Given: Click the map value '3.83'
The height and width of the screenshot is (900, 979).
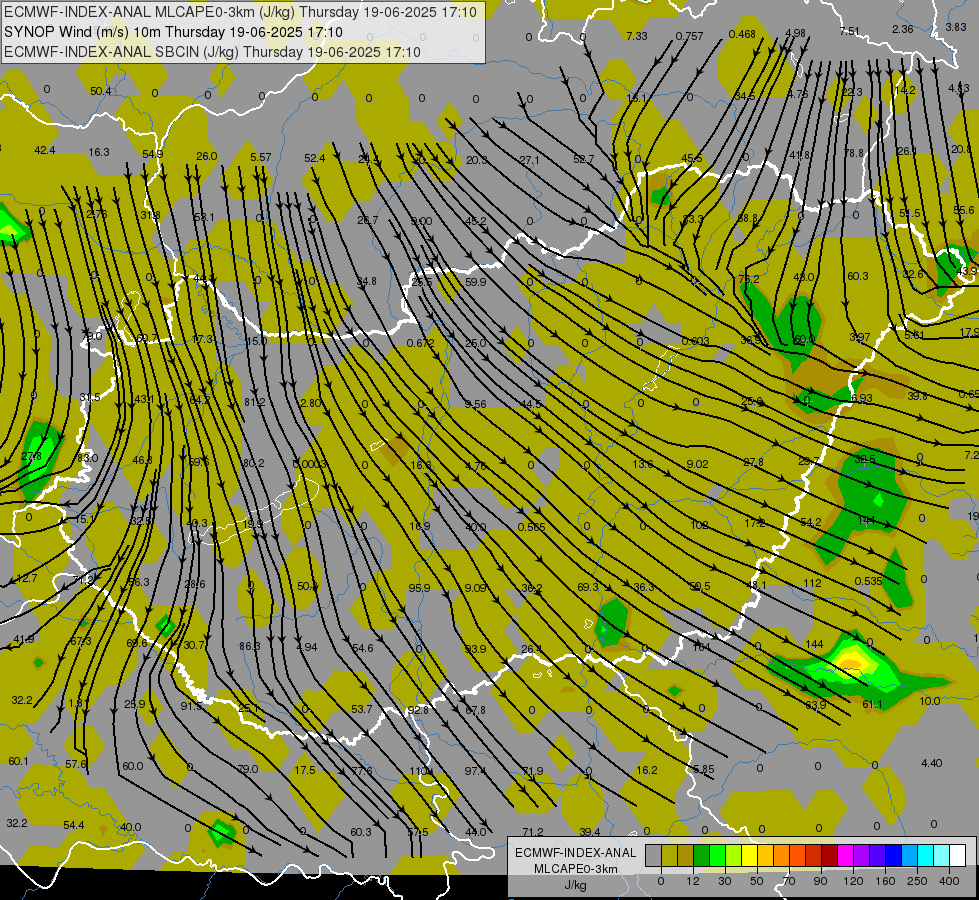Looking at the screenshot, I should [x=956, y=27].
